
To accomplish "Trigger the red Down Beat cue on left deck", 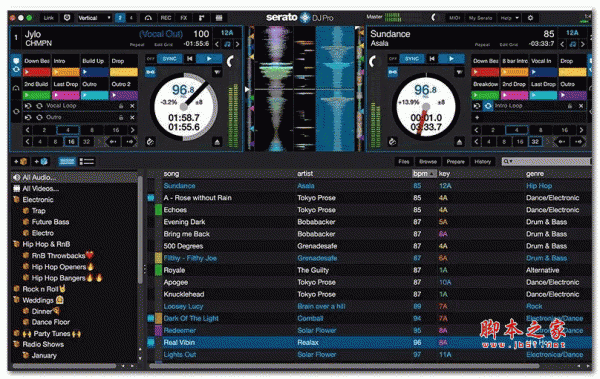I will tap(37, 72).
